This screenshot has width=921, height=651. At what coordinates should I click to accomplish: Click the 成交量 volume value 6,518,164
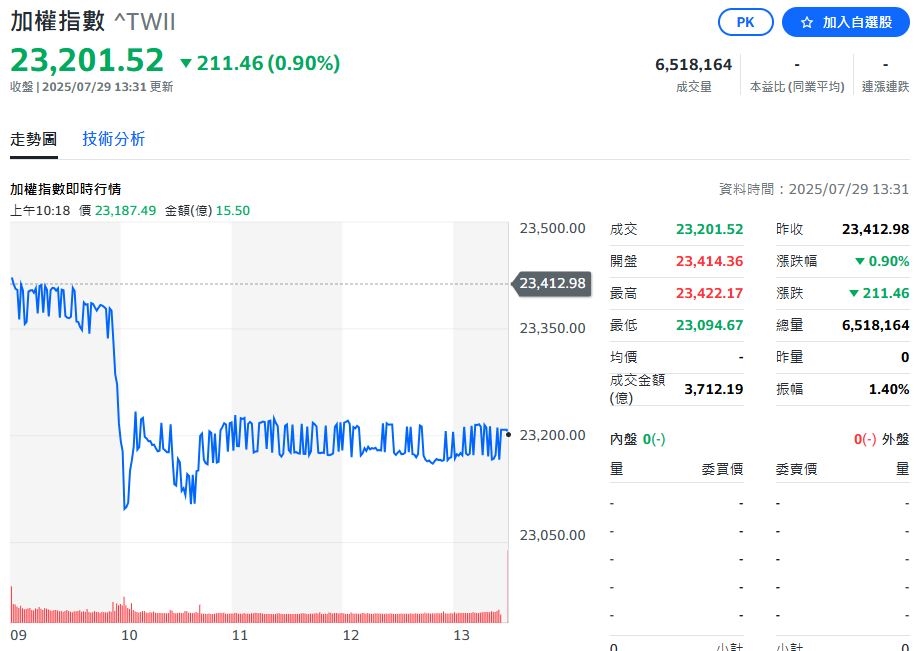pyautogui.click(x=692, y=63)
